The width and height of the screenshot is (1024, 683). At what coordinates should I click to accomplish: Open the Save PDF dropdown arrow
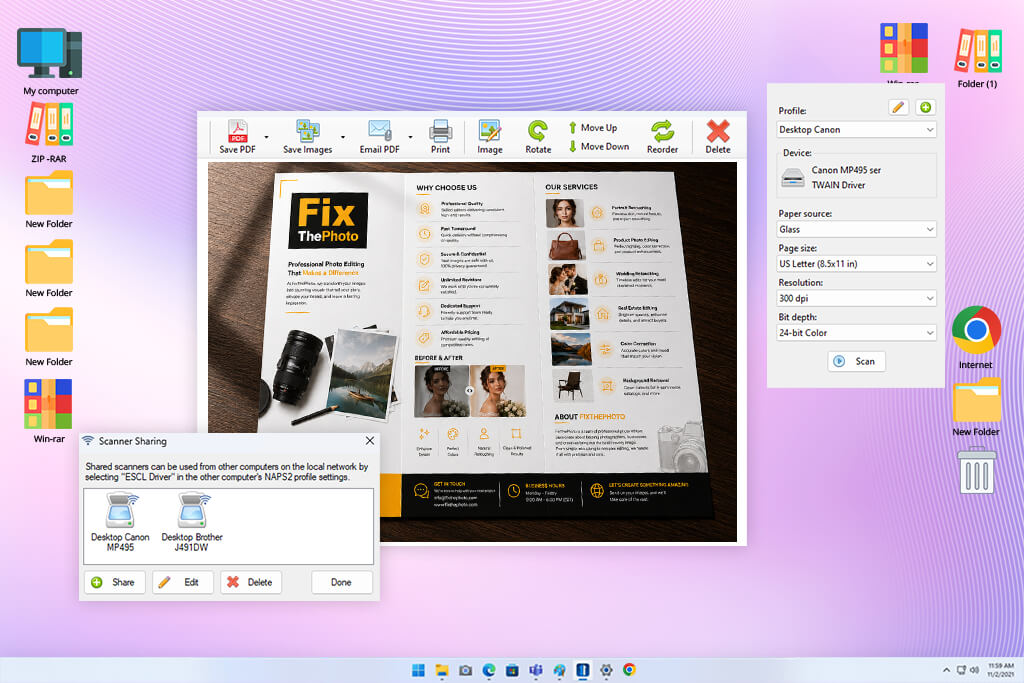(266, 137)
